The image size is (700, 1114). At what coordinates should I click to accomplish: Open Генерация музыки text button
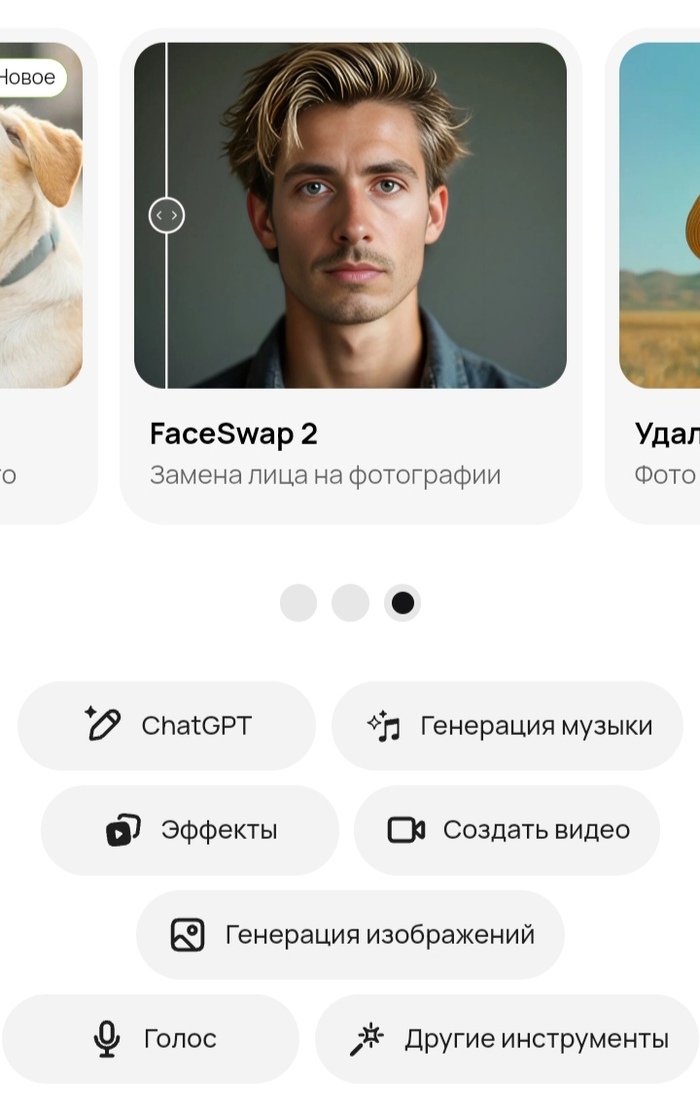pos(537,725)
